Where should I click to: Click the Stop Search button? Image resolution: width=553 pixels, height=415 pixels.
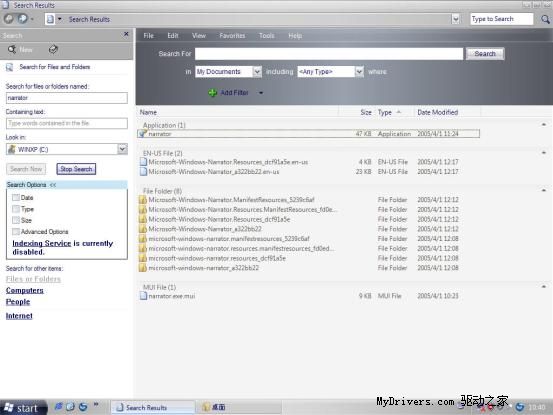point(76,169)
